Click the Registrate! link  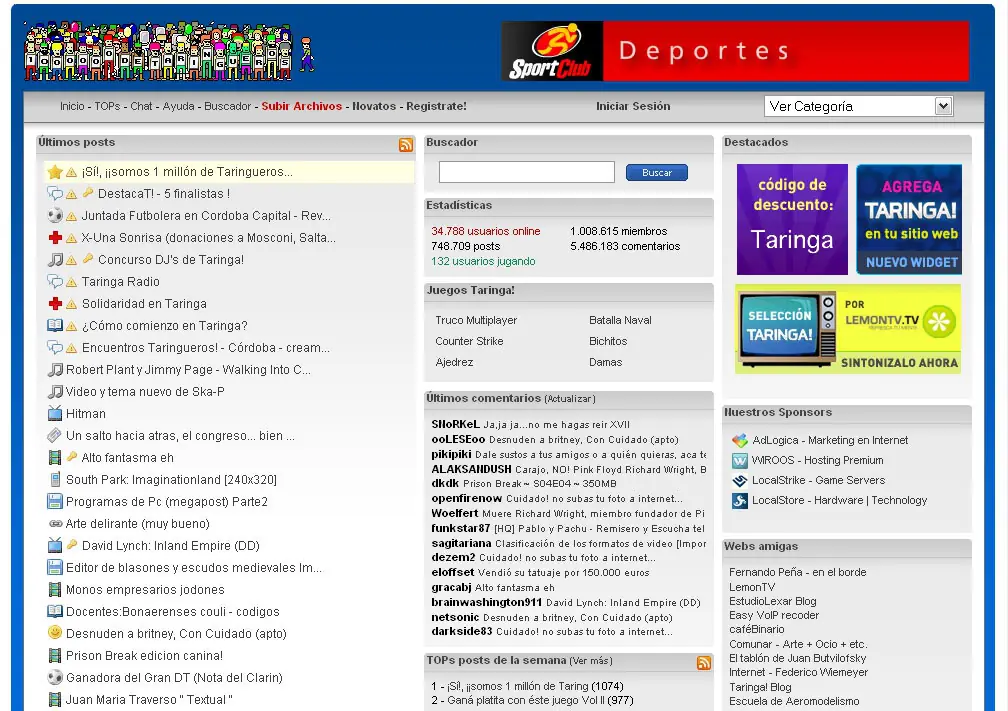[436, 106]
